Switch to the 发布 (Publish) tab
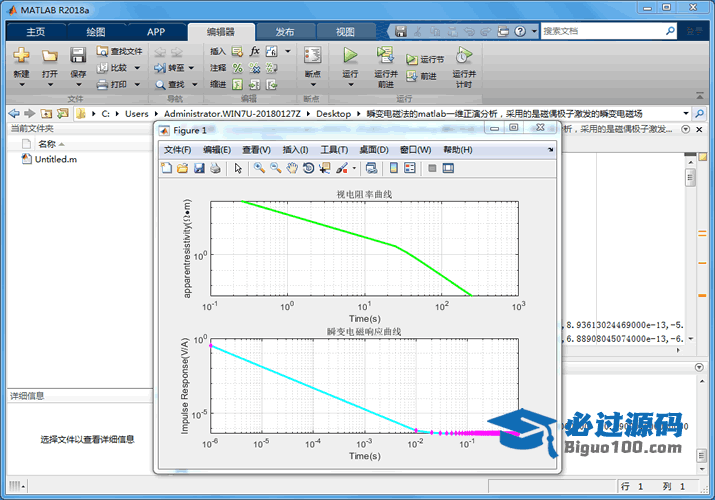Image resolution: width=715 pixels, height=500 pixels. 285,32
